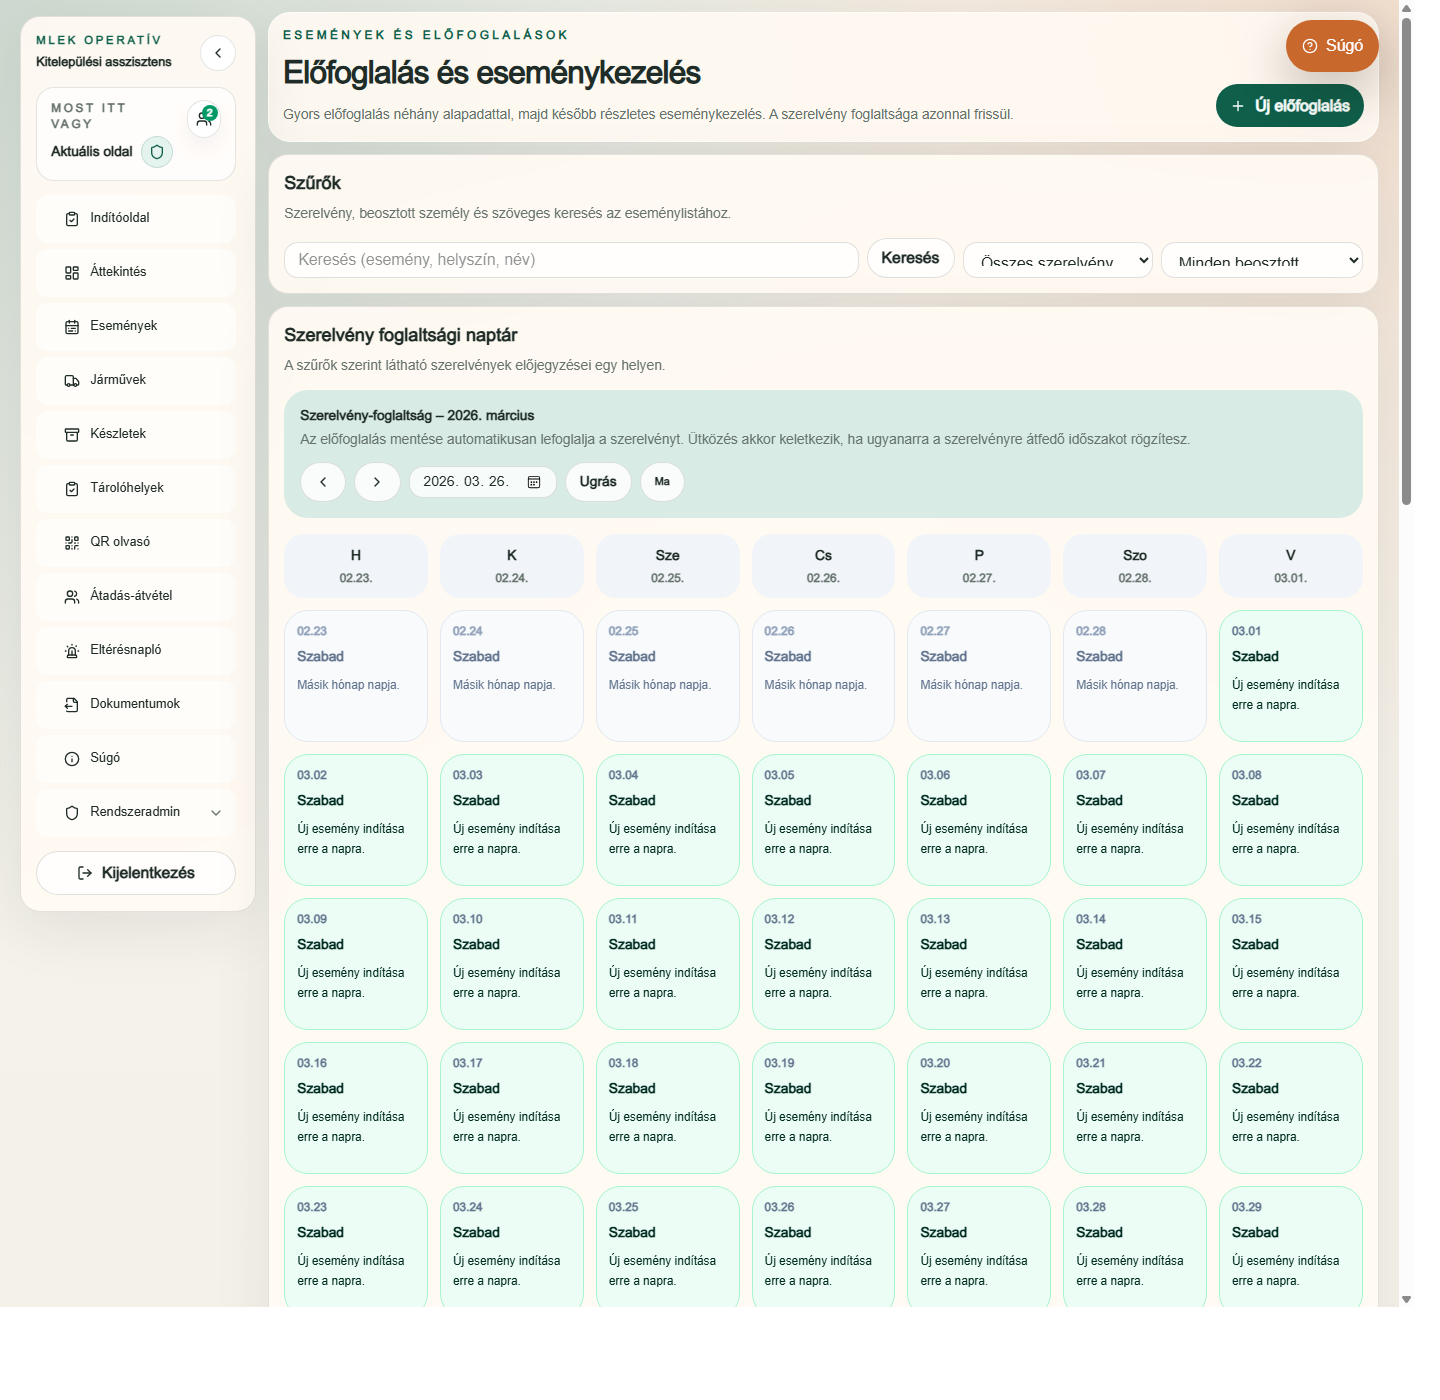Image resolution: width=1440 pixels, height=1400 pixels.
Task: Click the Ma today button
Action: coord(662,482)
